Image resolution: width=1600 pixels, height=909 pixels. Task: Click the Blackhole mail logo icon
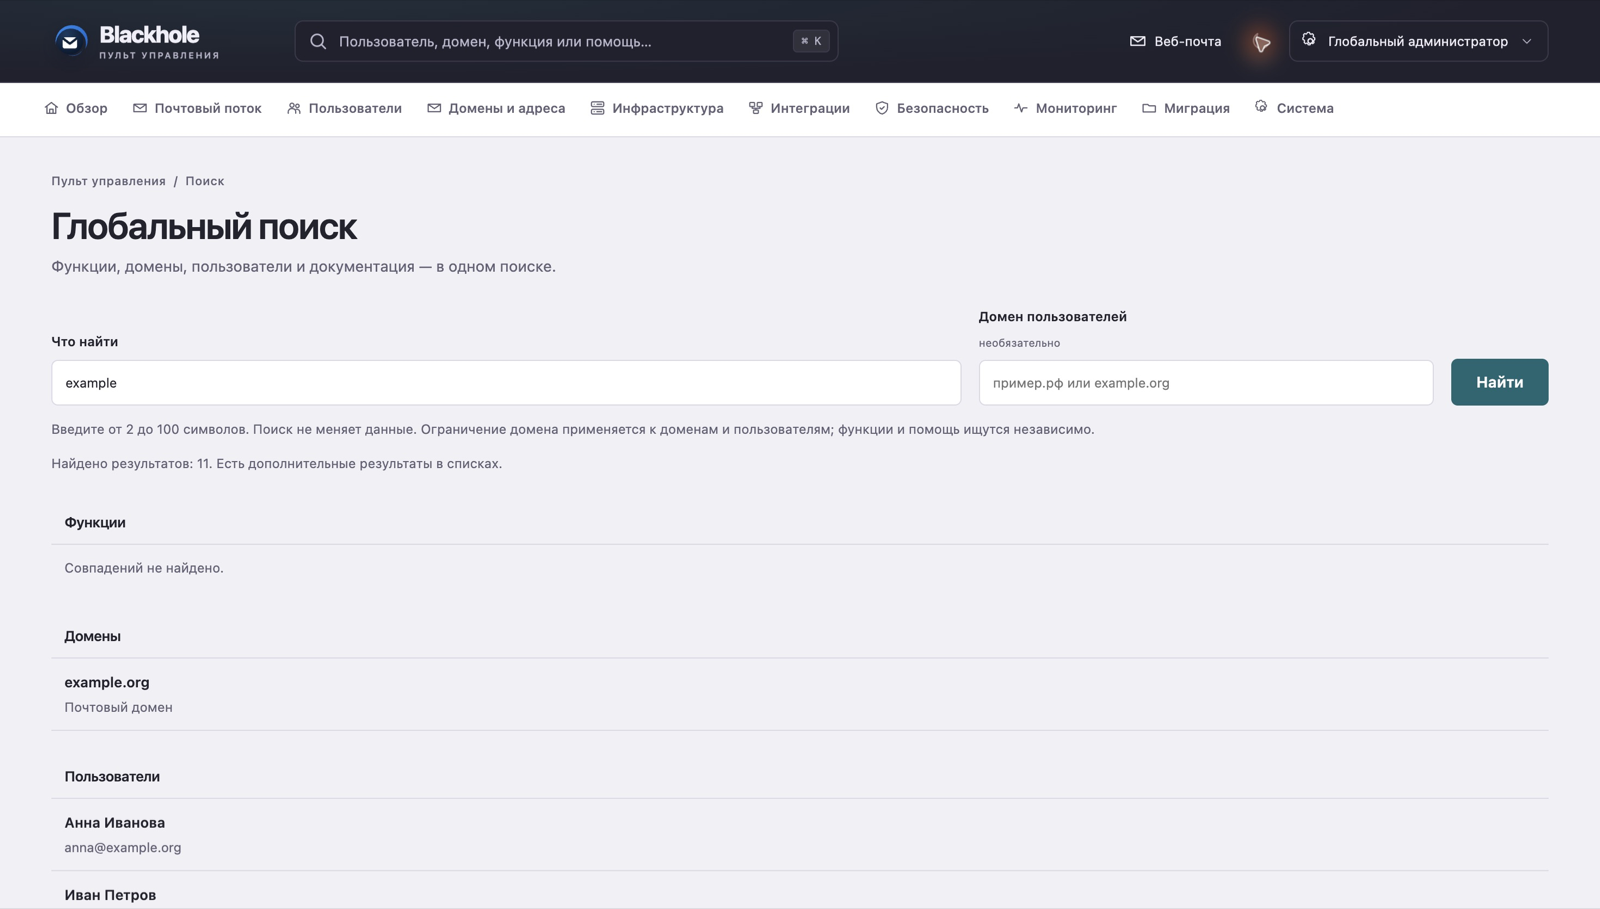pos(70,41)
